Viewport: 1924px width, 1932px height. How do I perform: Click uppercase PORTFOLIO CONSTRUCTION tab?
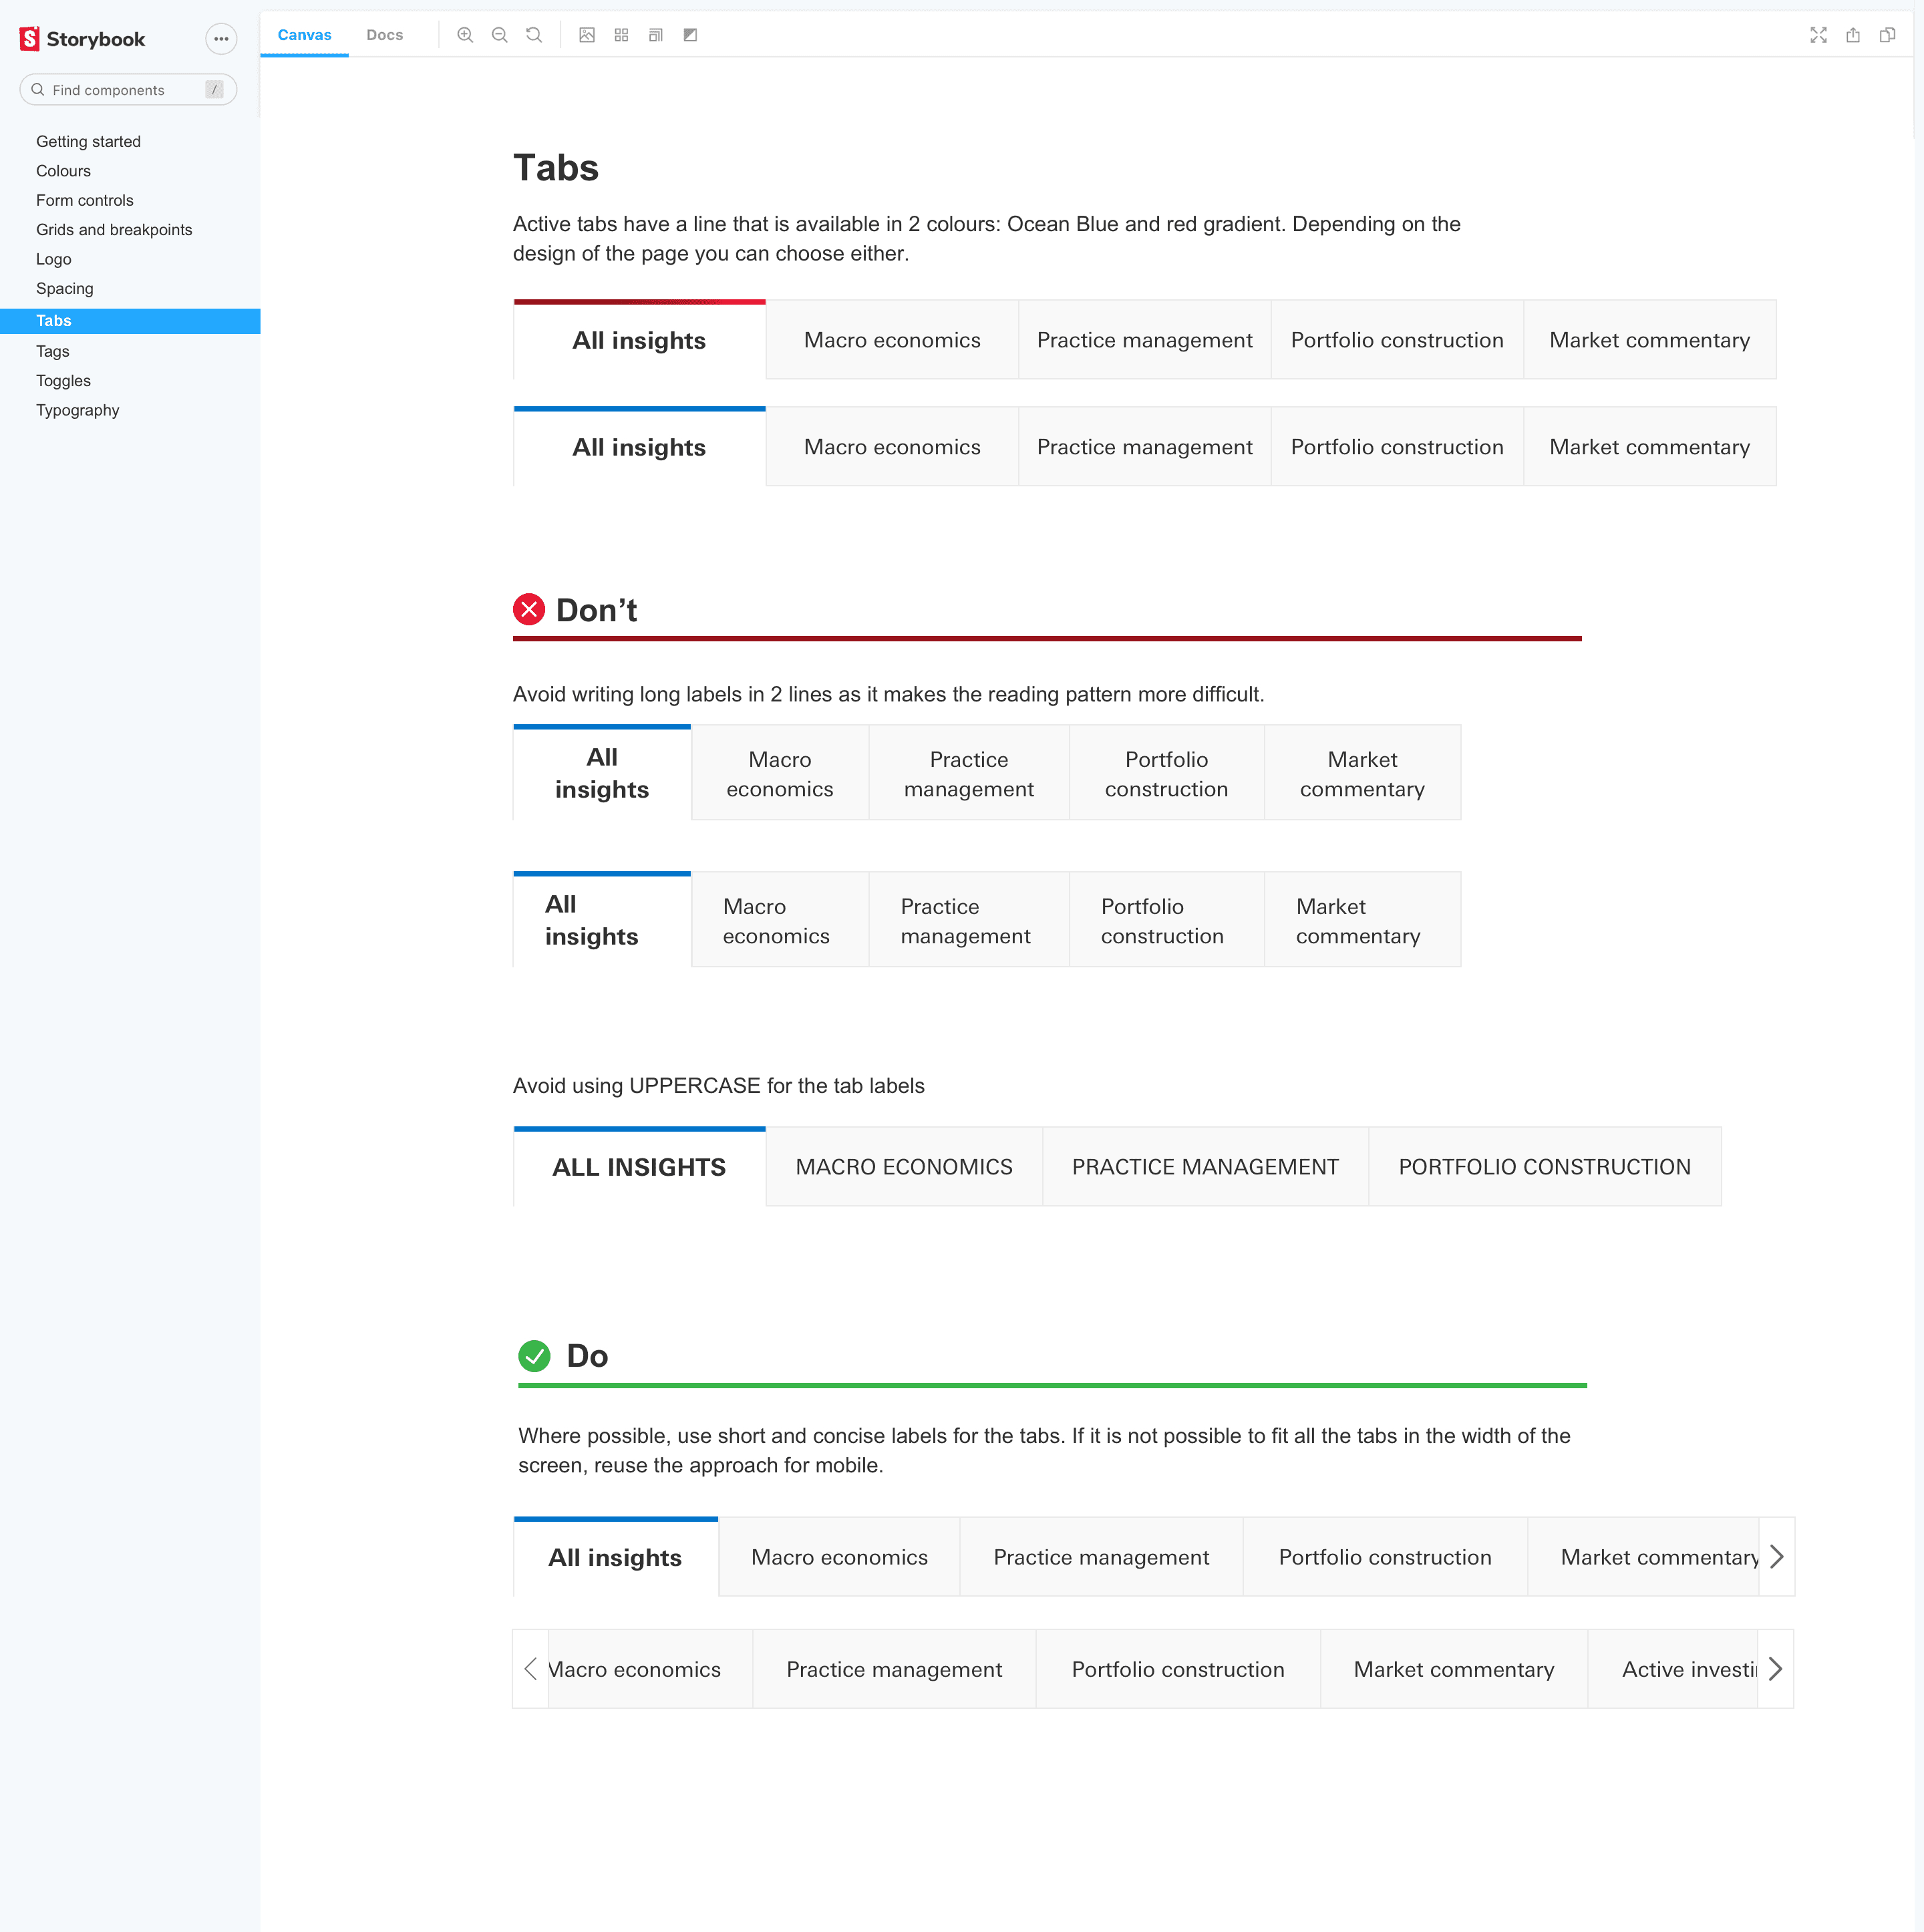pyautogui.click(x=1543, y=1167)
